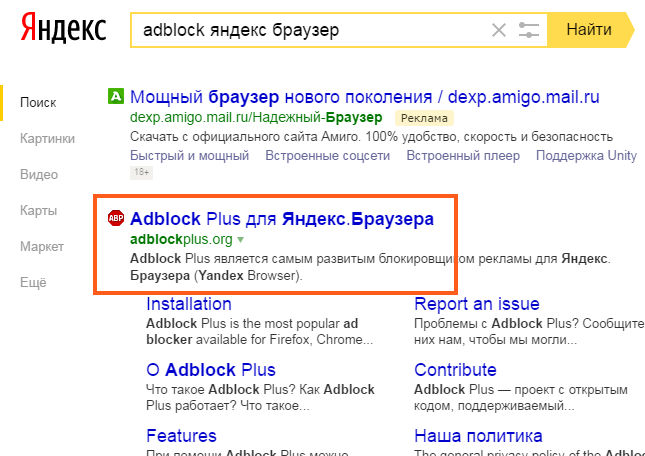
Task: Expand the adblockplus.org green dropdown arrow
Action: point(241,239)
